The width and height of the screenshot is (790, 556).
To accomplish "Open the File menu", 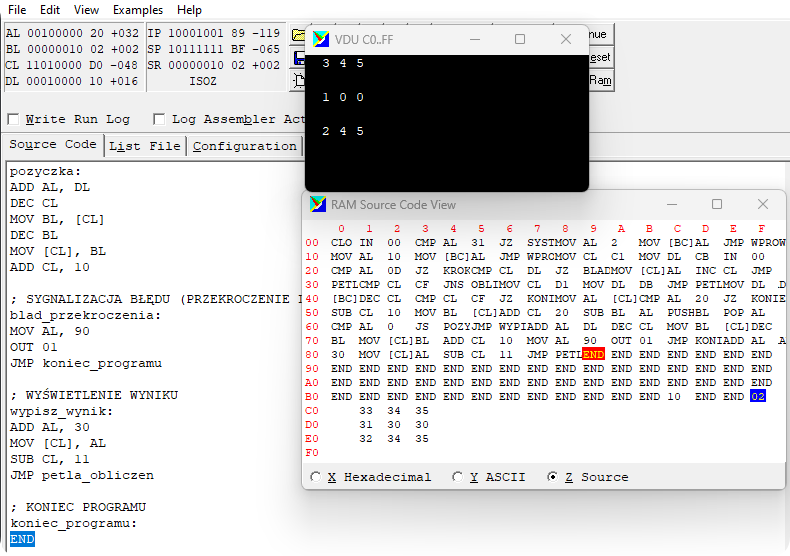I will click(17, 9).
